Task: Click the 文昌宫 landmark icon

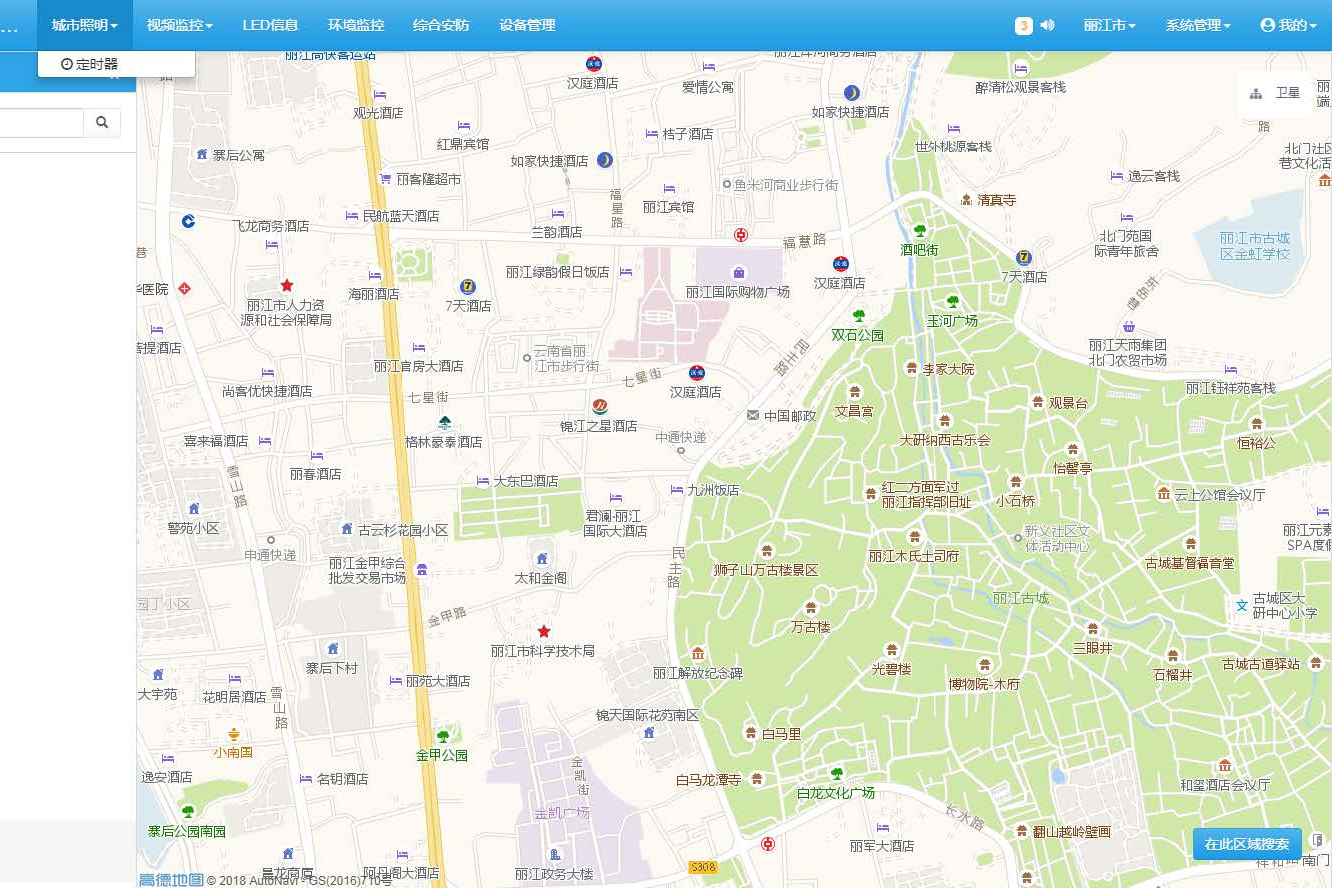Action: 855,391
